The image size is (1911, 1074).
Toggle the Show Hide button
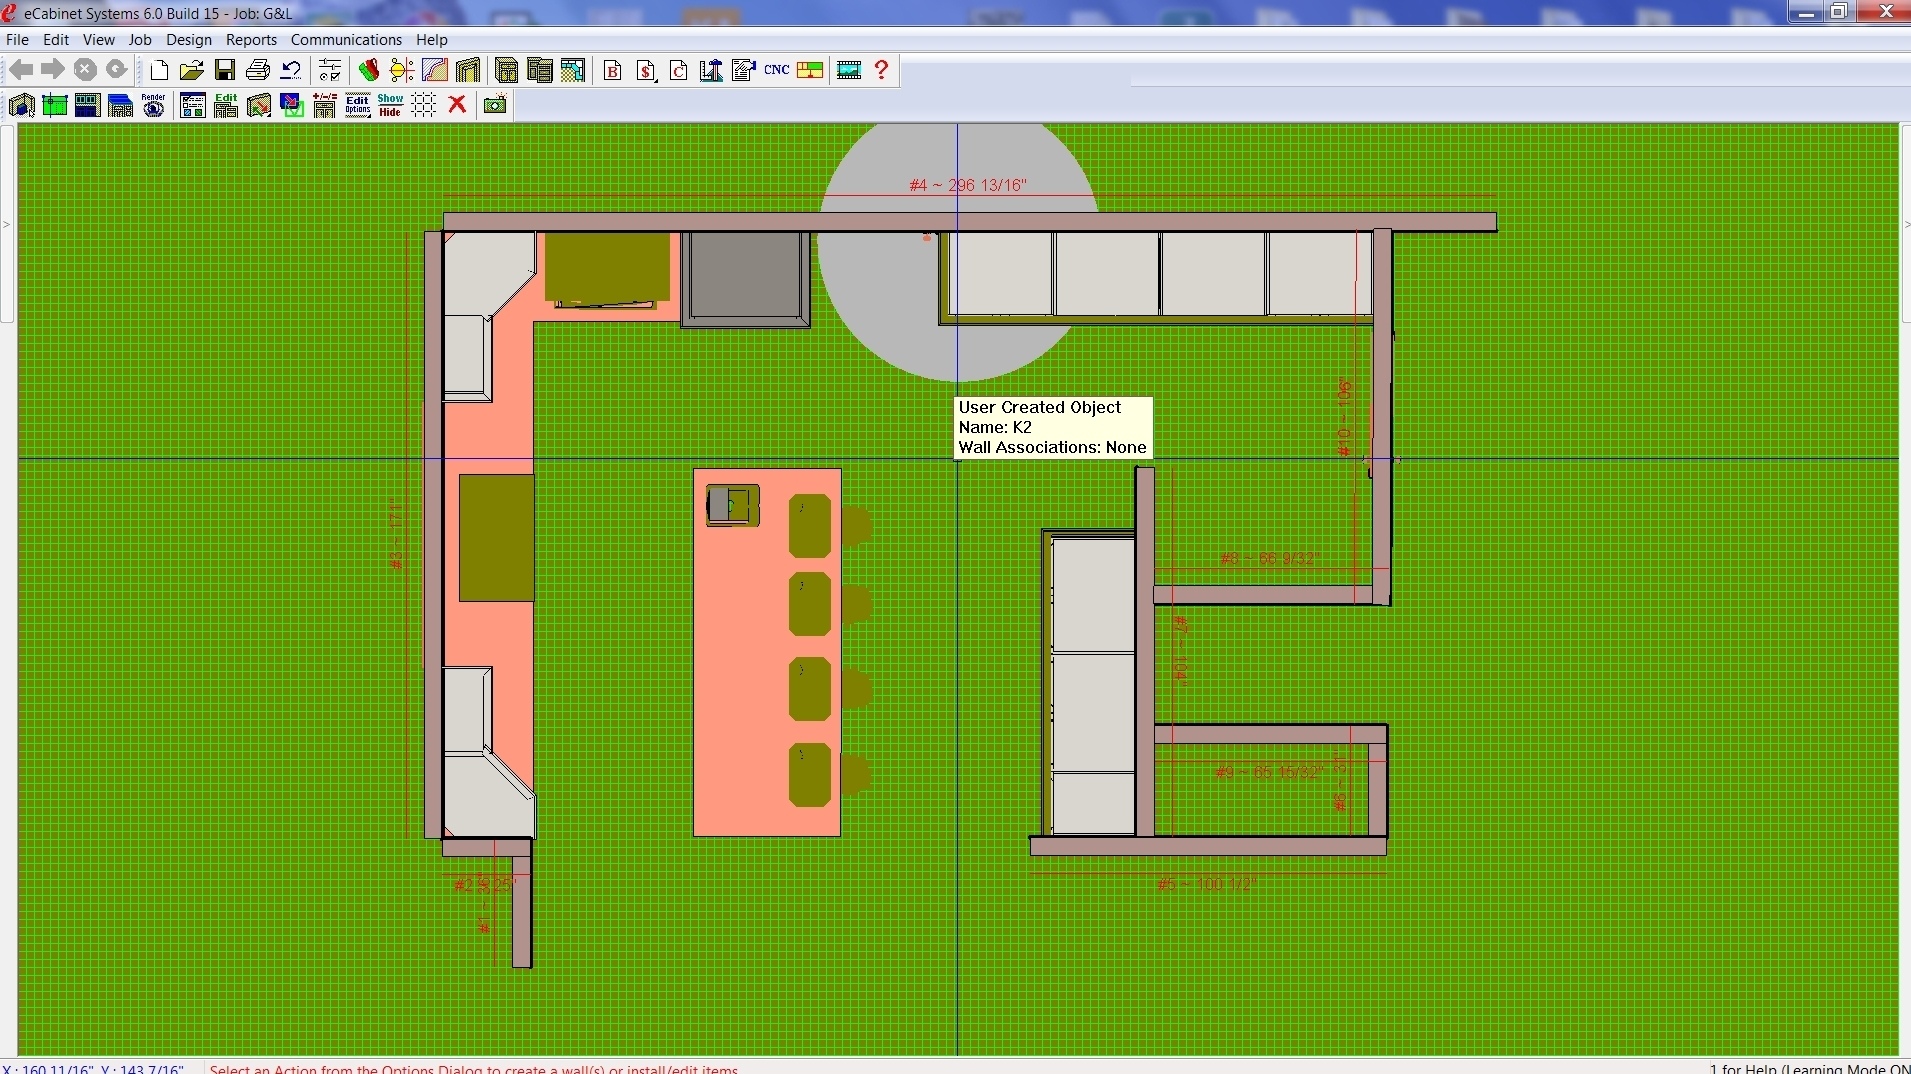click(390, 105)
